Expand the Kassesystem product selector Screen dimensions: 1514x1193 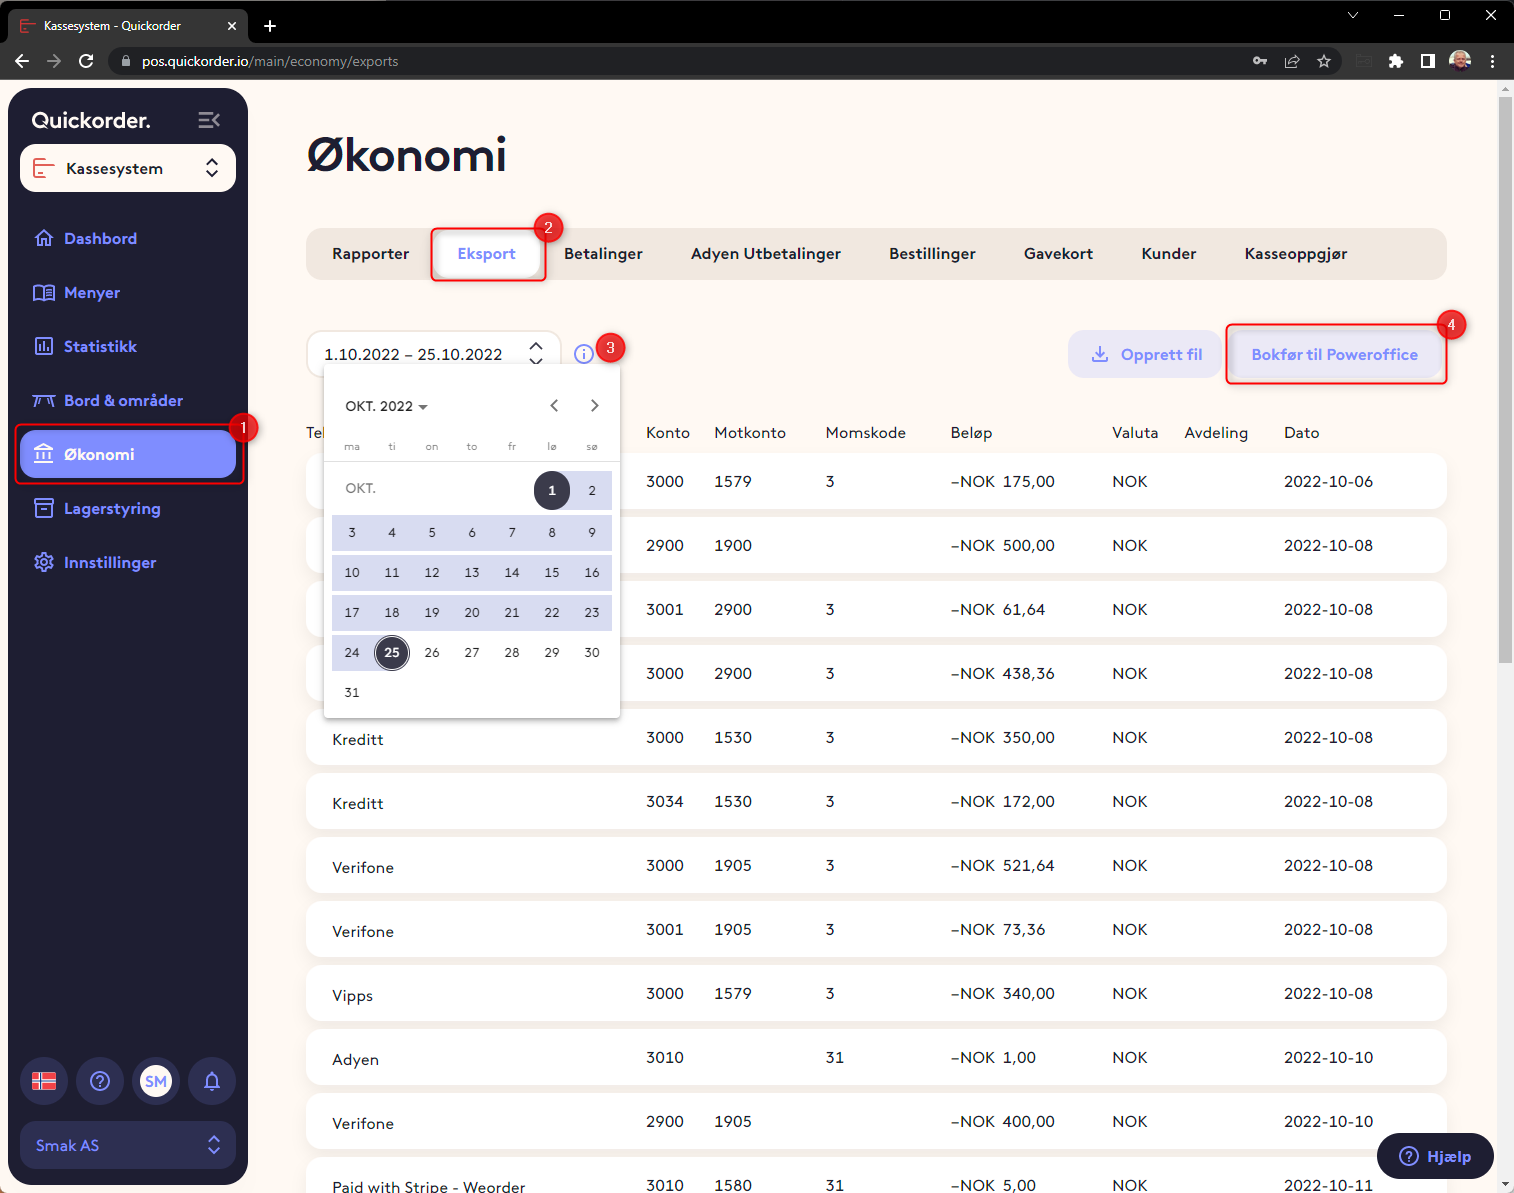tap(128, 168)
